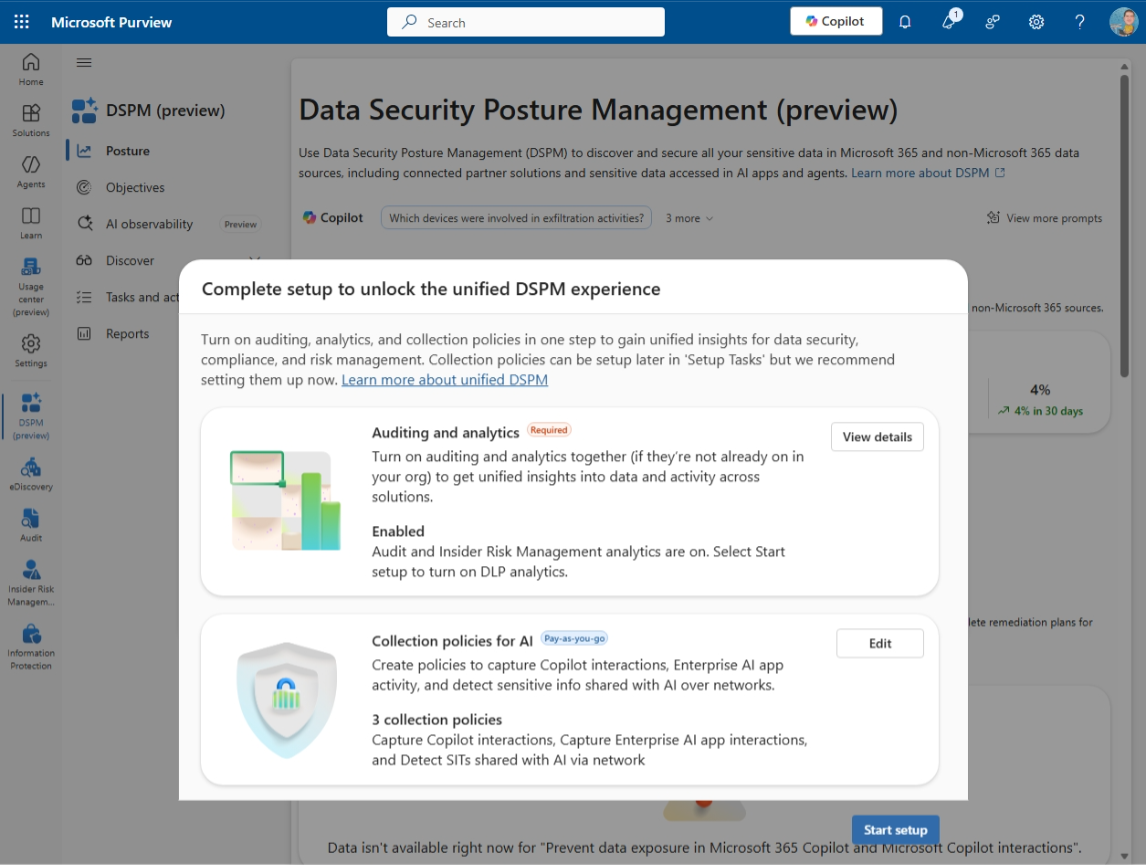
Task: Open the Audit solution icon
Action: 31,524
